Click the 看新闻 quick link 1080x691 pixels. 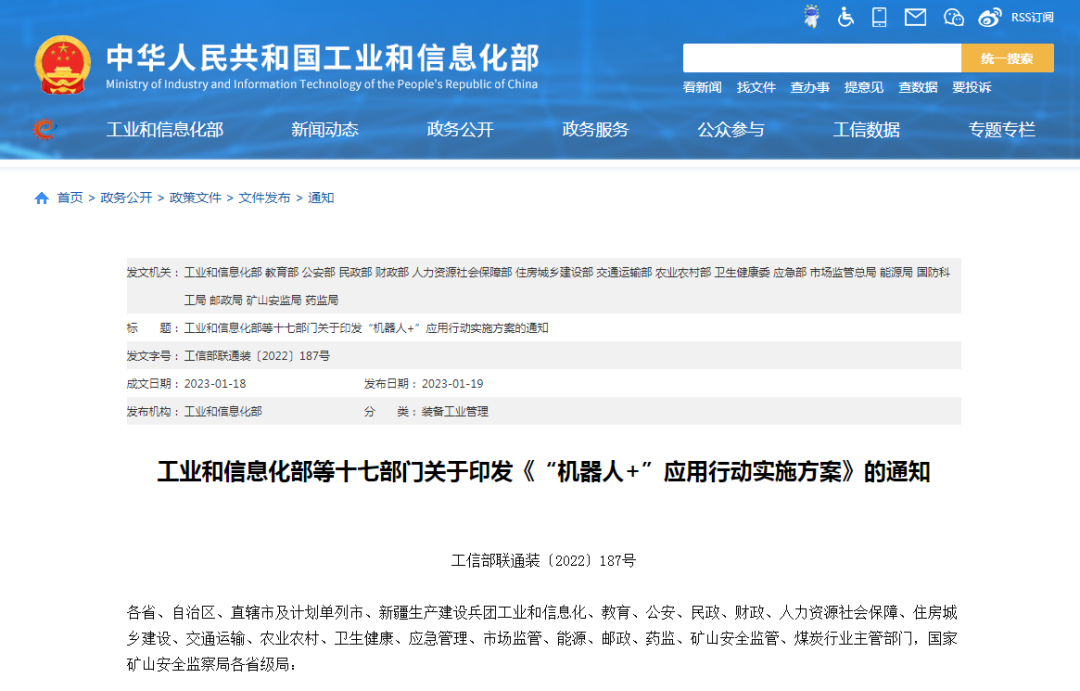[x=701, y=87]
